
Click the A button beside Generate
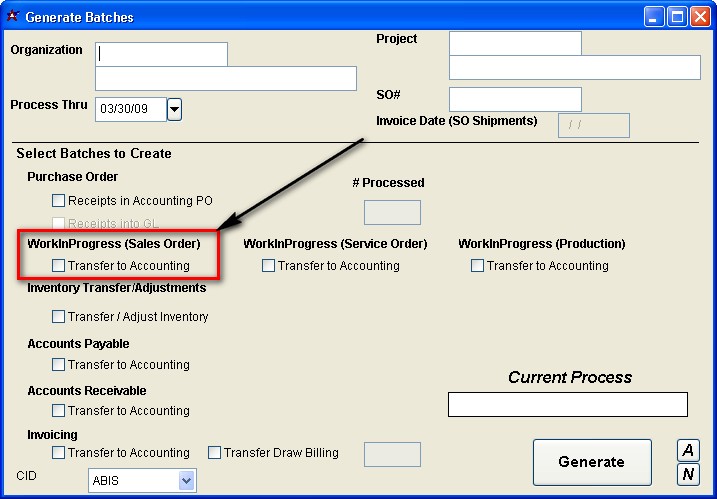688,450
